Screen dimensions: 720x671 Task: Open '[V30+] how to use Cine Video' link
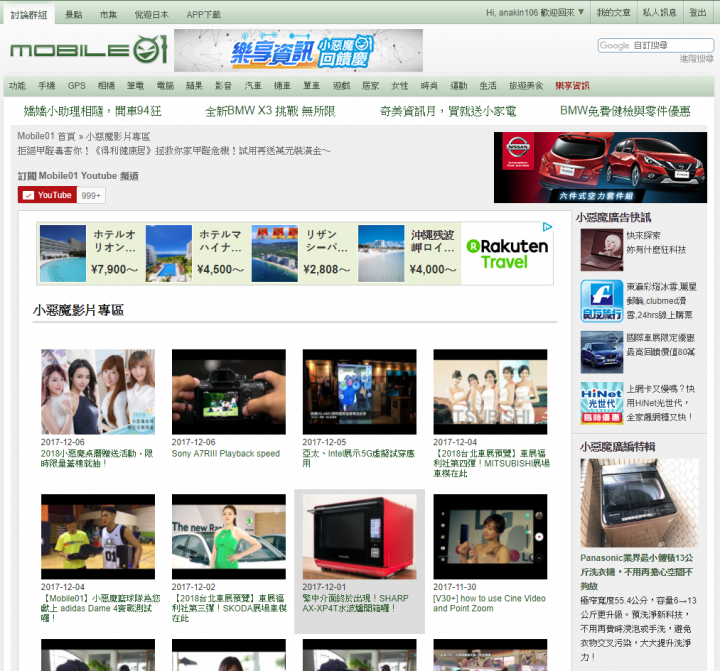pos(489,603)
